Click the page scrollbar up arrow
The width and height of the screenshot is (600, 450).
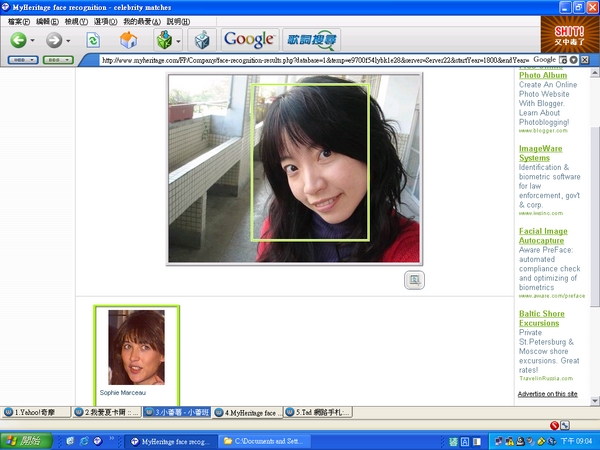(595, 73)
